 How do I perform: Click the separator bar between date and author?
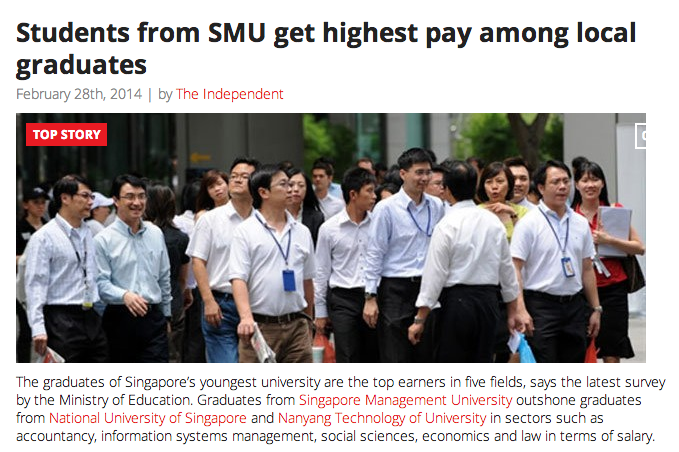click(150, 94)
